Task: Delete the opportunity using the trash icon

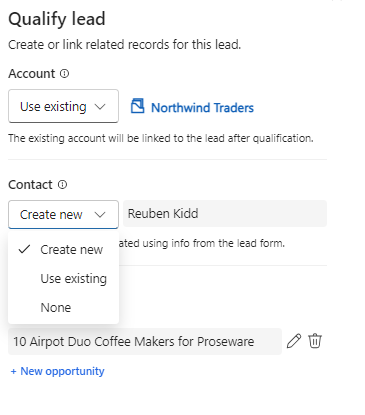Action: [315, 341]
